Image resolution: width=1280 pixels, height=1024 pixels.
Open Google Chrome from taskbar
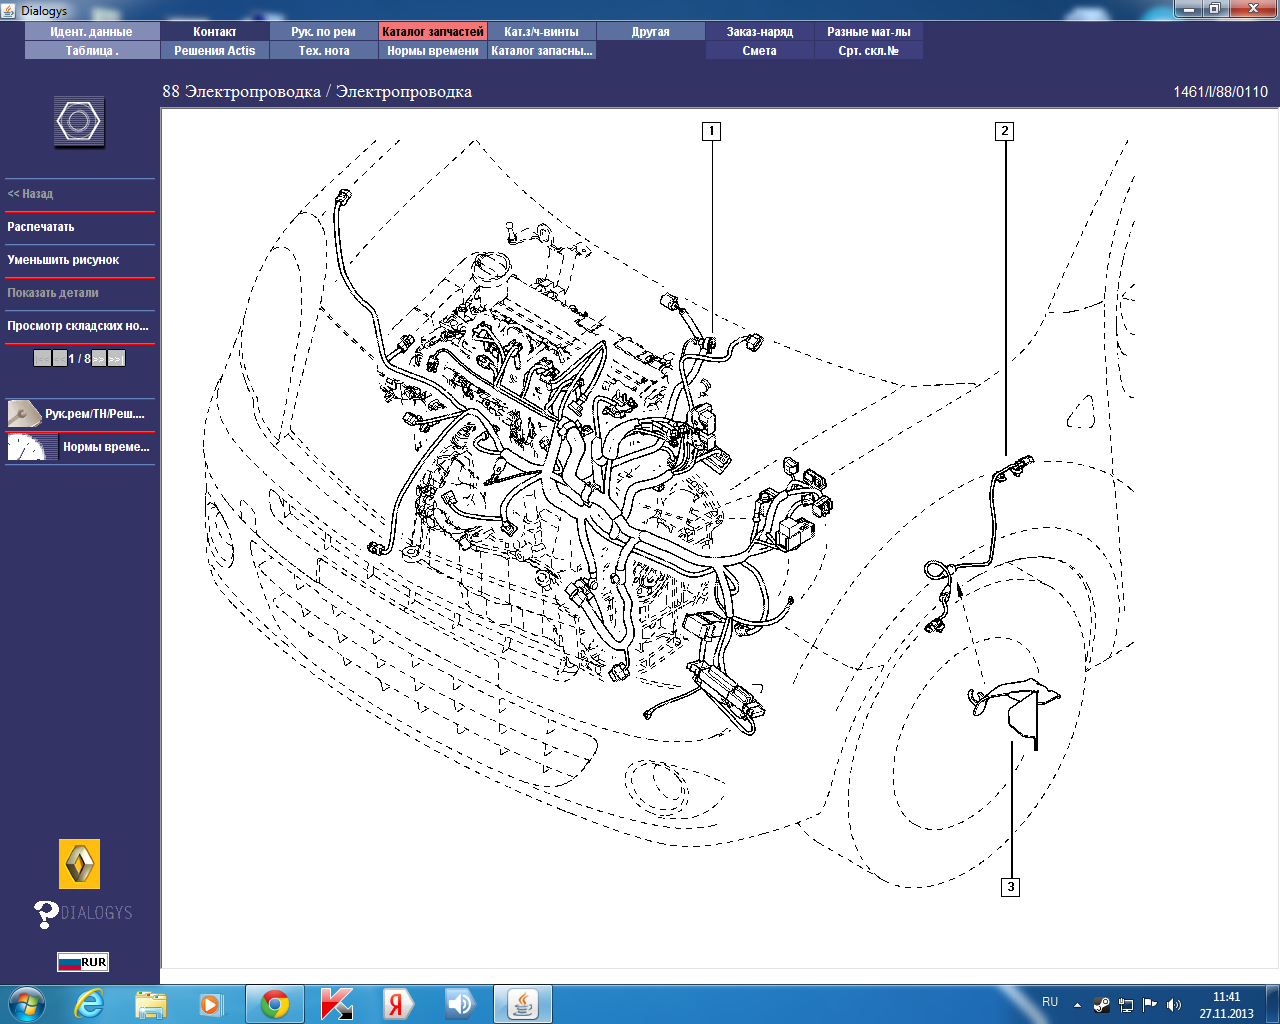pyautogui.click(x=275, y=1004)
